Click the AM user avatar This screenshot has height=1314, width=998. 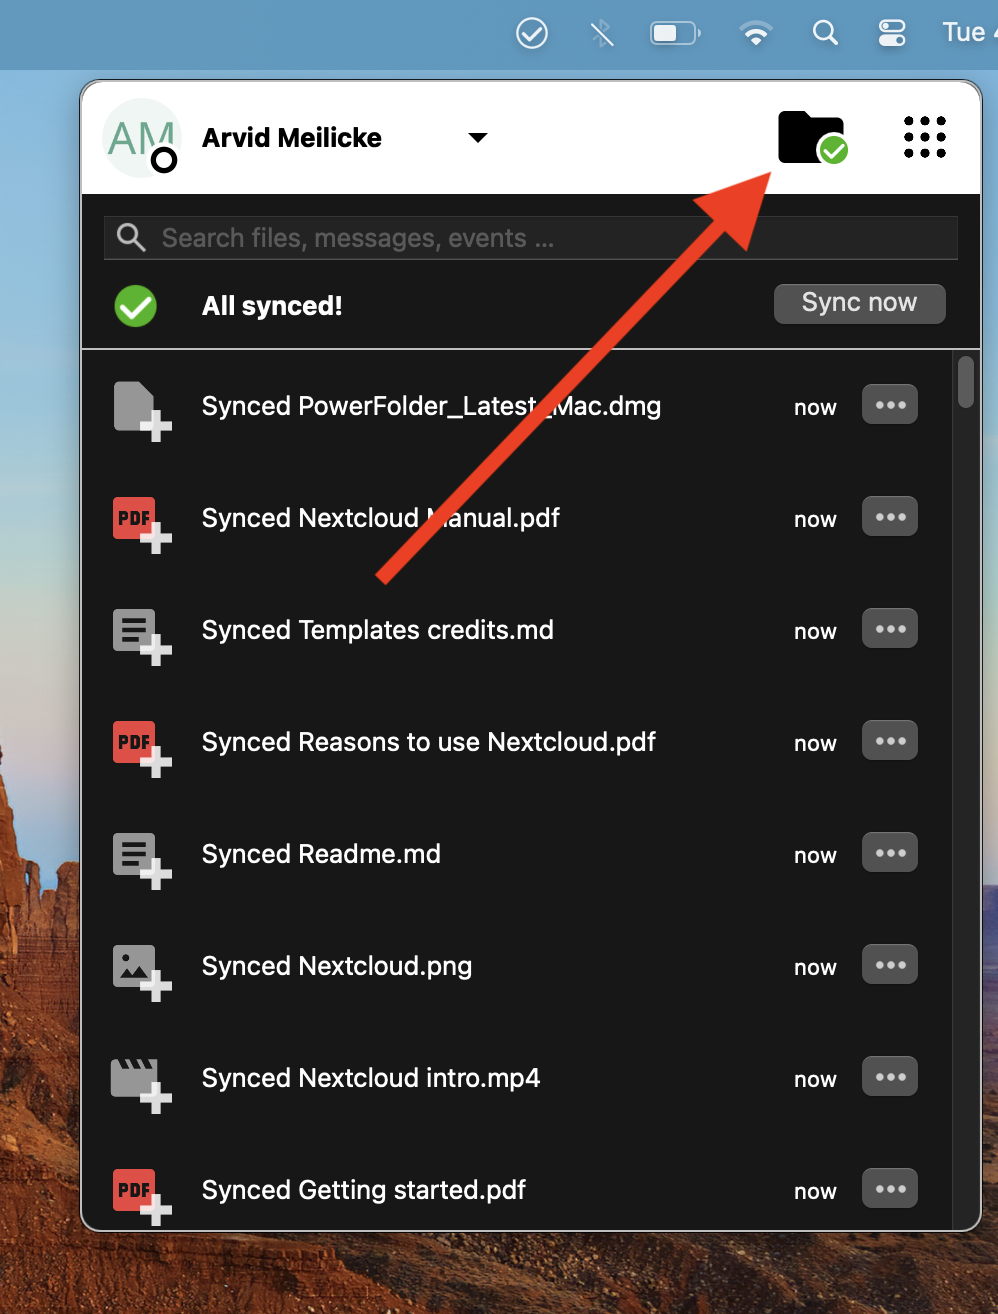141,138
